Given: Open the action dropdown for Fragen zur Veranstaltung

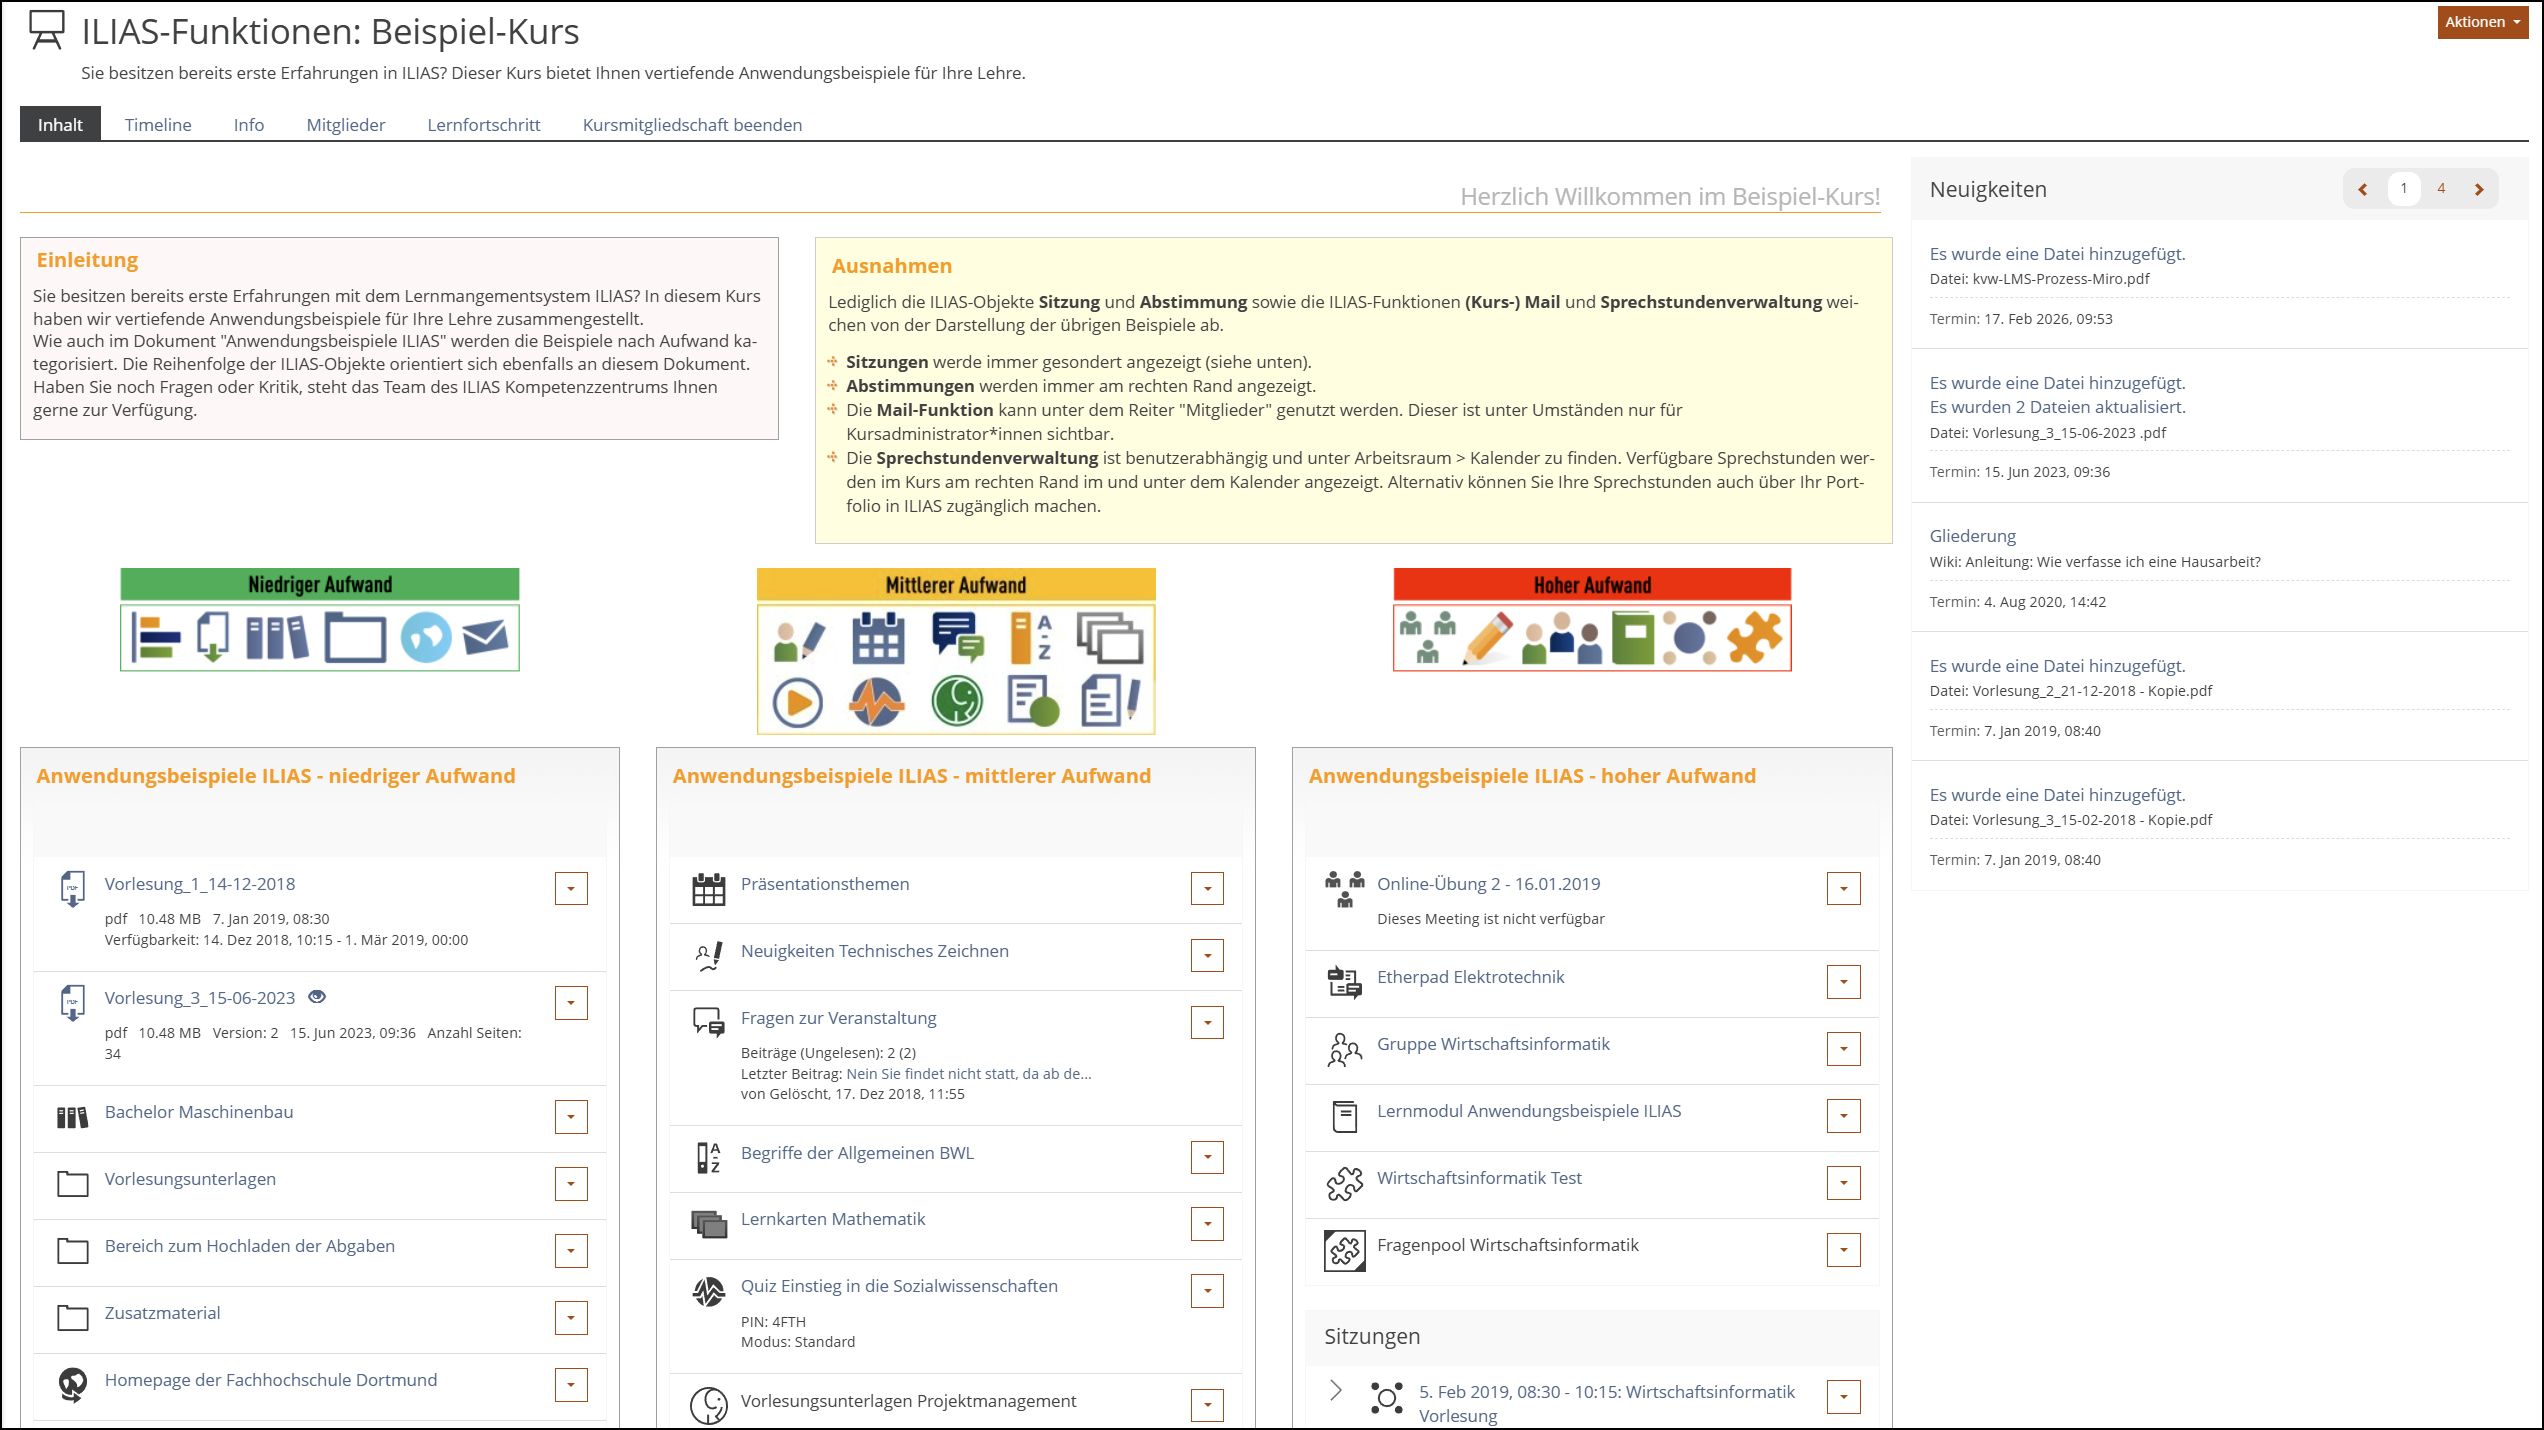Looking at the screenshot, I should point(1207,1022).
